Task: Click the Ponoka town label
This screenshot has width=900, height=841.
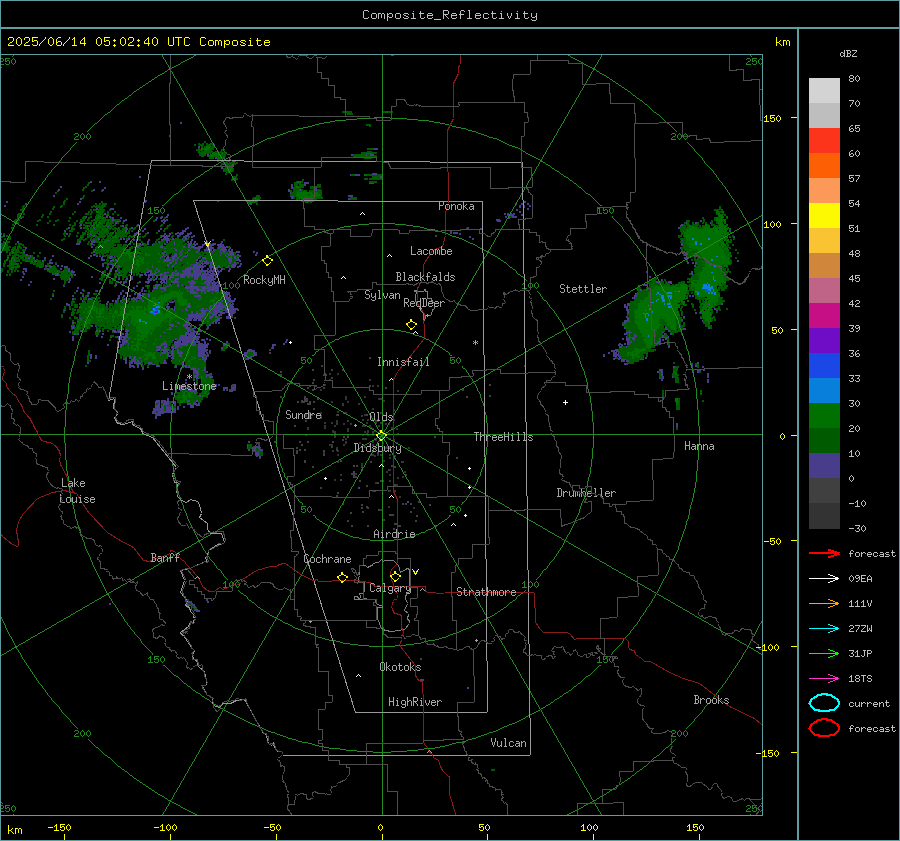Action: click(456, 206)
